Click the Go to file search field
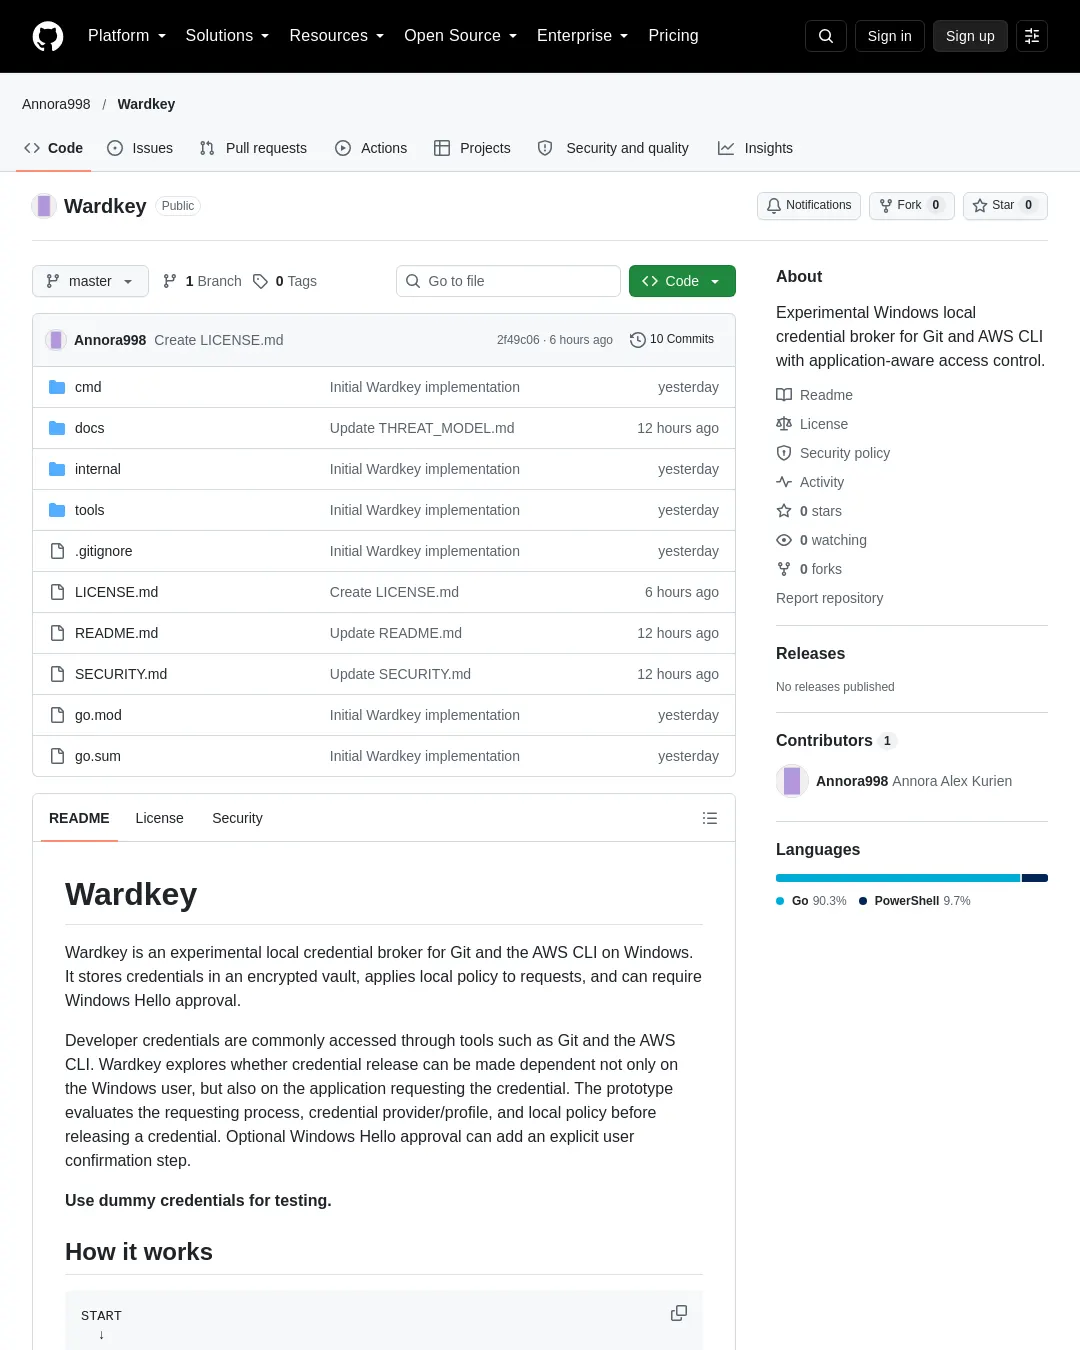The width and height of the screenshot is (1080, 1350). coord(508,281)
